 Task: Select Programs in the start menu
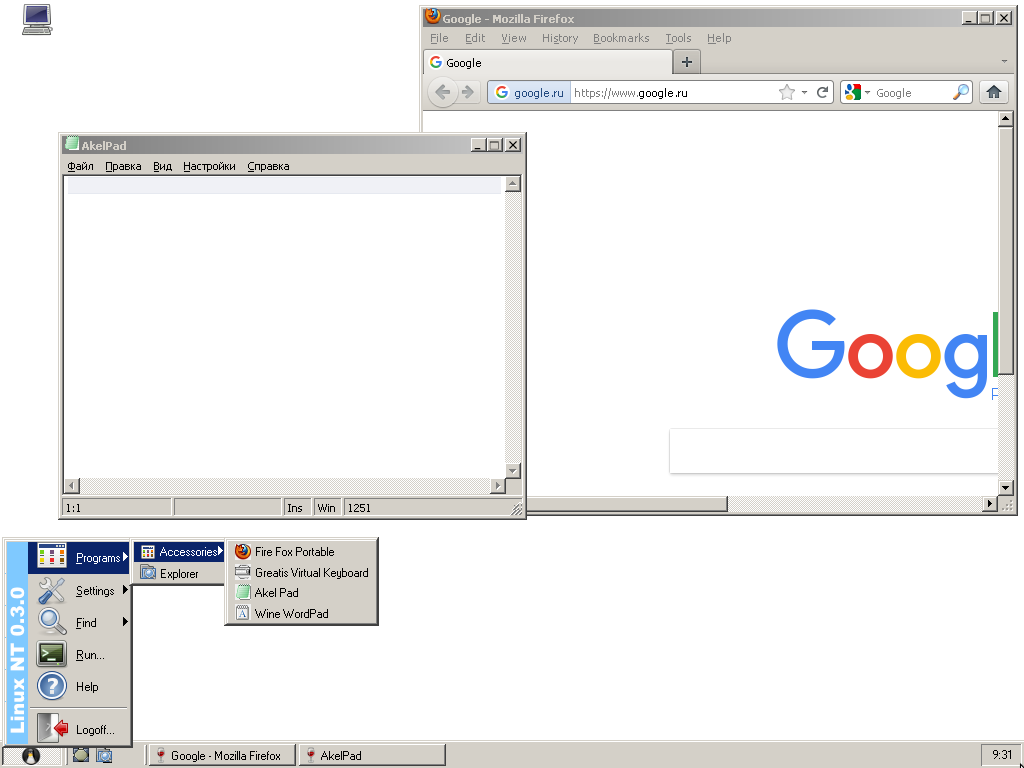79,558
